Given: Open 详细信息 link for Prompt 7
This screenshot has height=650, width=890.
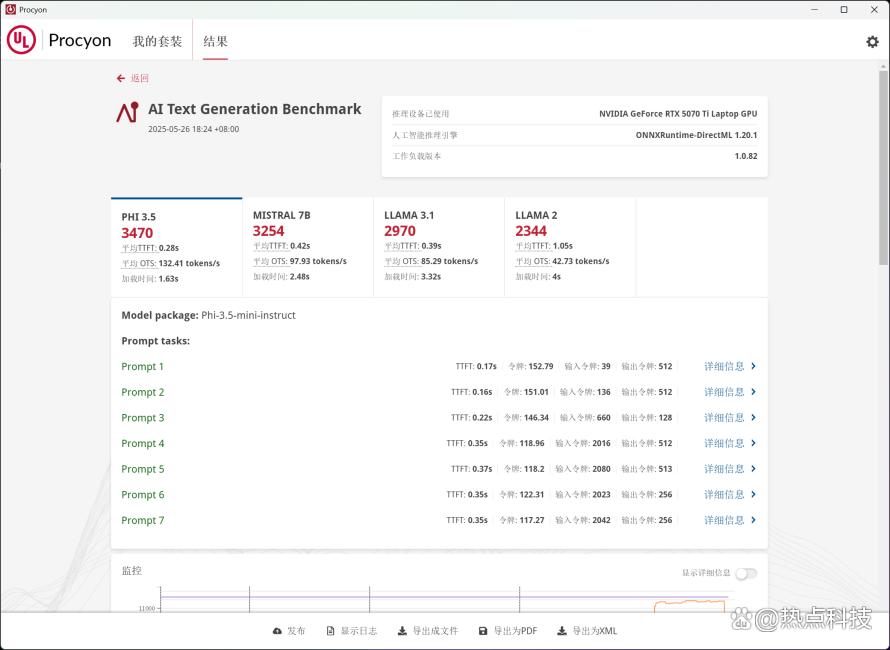Looking at the screenshot, I should point(724,520).
